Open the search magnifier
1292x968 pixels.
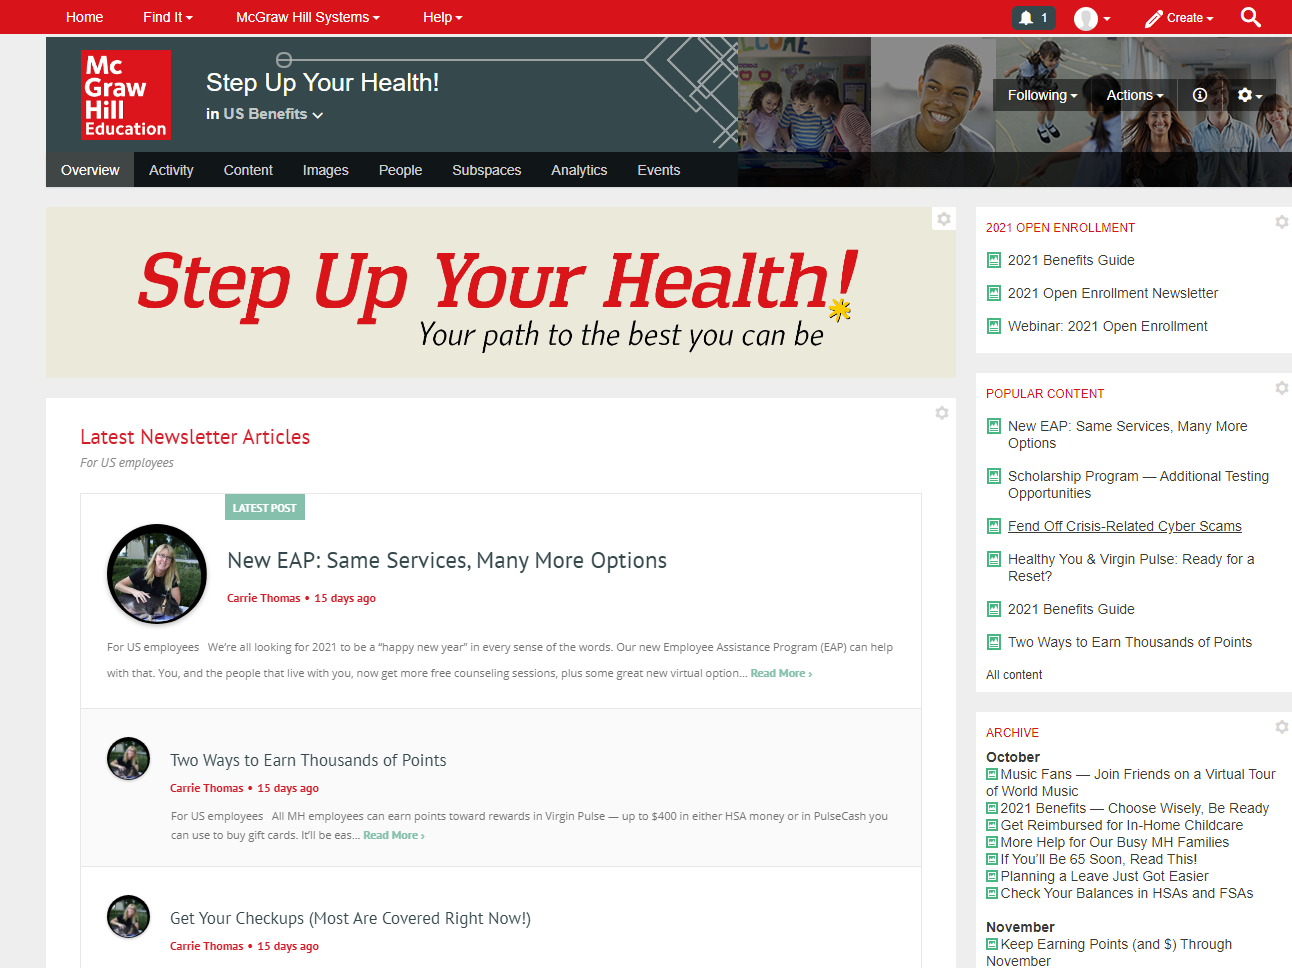tap(1250, 17)
